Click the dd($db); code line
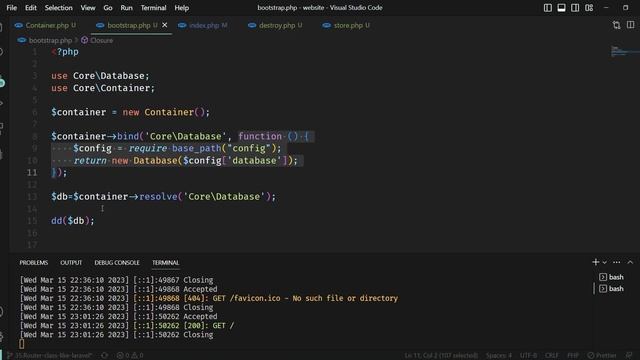 tap(73, 221)
